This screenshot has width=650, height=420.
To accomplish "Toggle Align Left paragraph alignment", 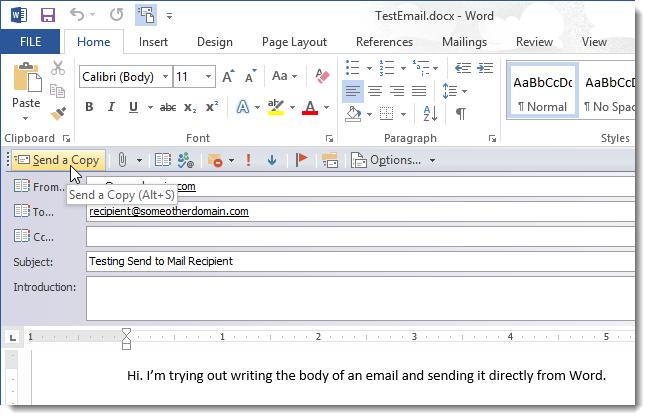I will pos(353,91).
